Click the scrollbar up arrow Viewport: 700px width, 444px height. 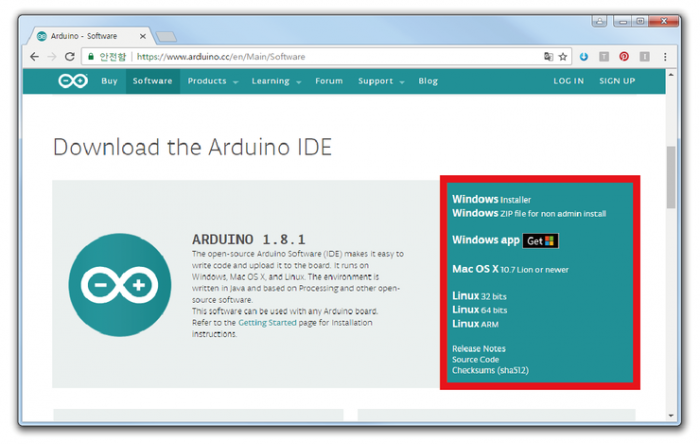click(671, 75)
